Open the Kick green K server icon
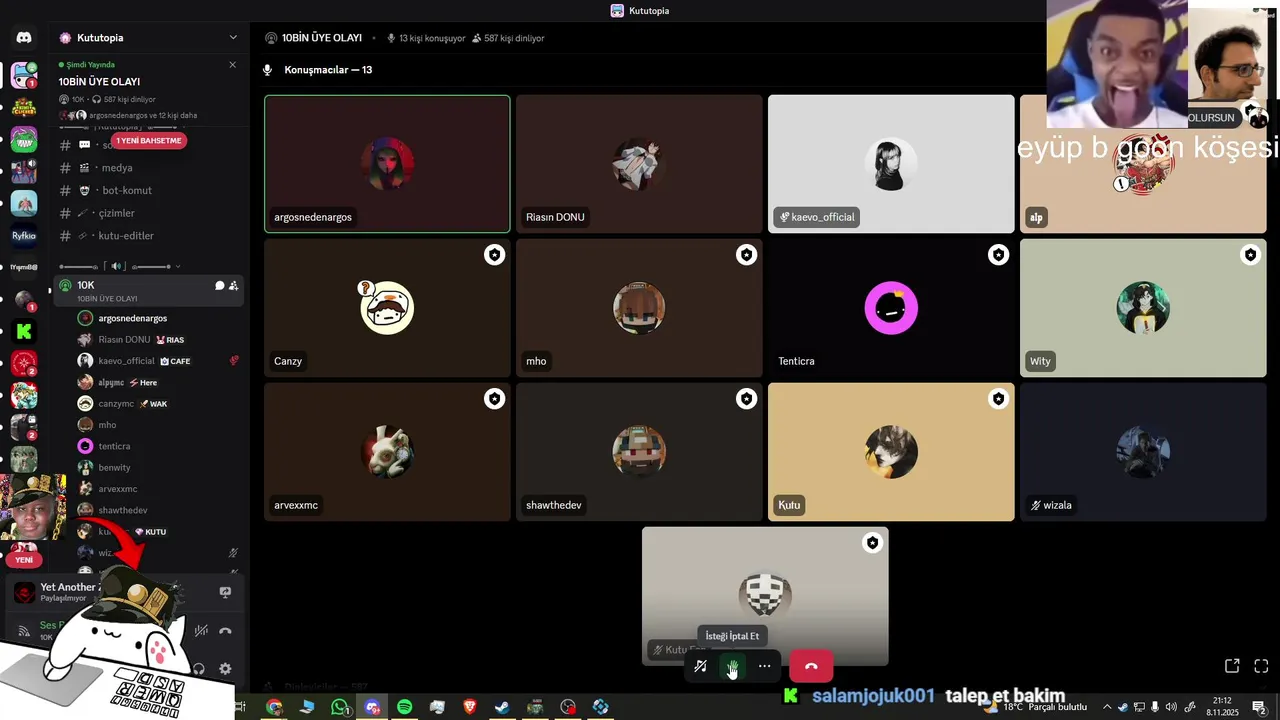The width and height of the screenshot is (1280, 720). pos(24,331)
